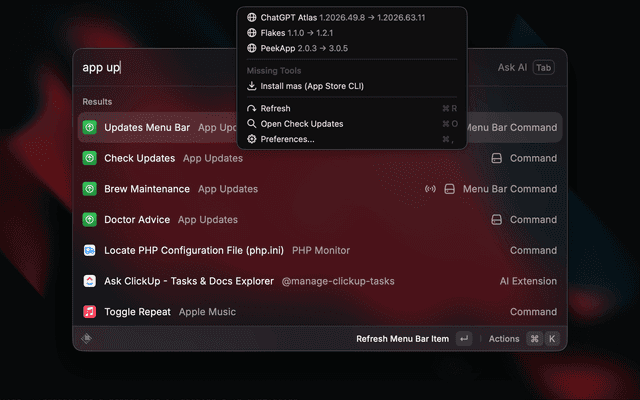Click ClickUp app icon
640x400 pixels.
90,281
